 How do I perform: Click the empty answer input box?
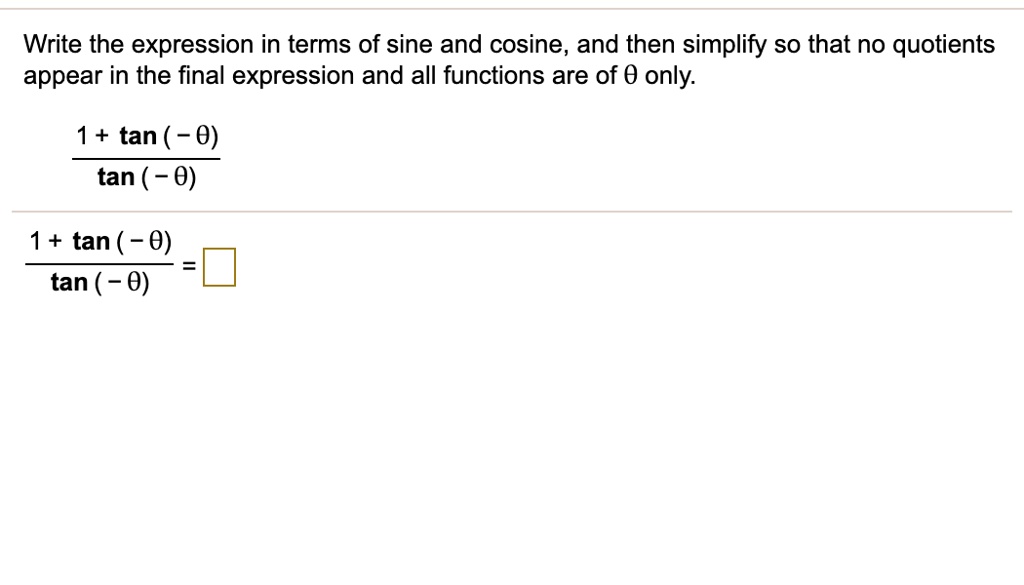(219, 267)
